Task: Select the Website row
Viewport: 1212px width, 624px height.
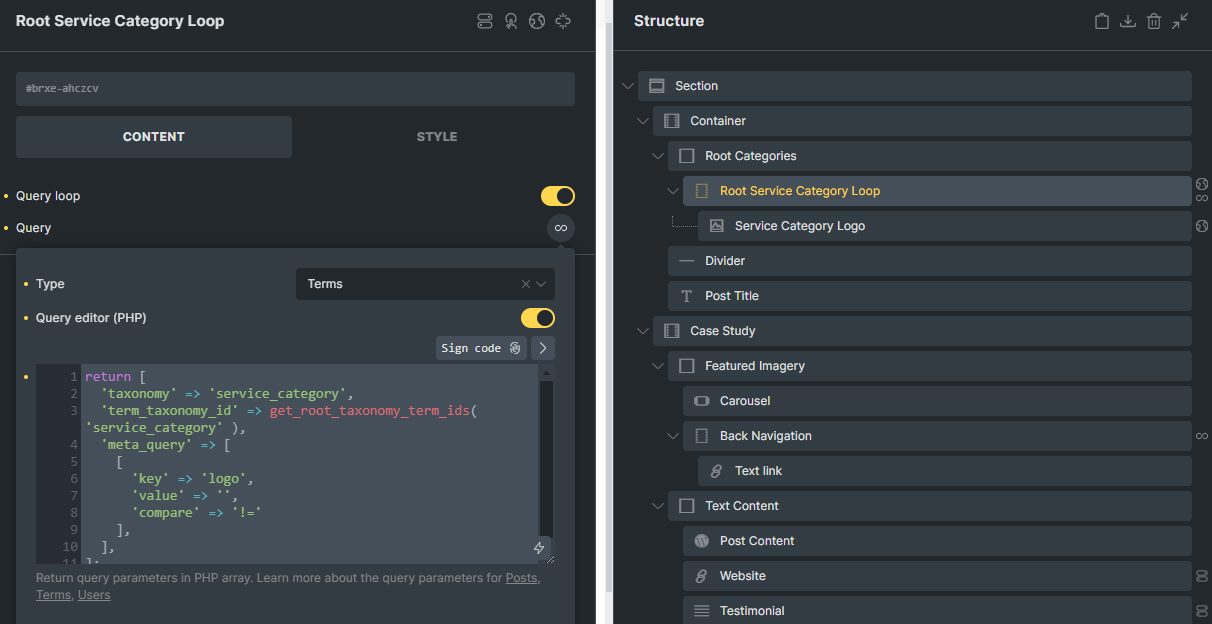Action: (937, 576)
